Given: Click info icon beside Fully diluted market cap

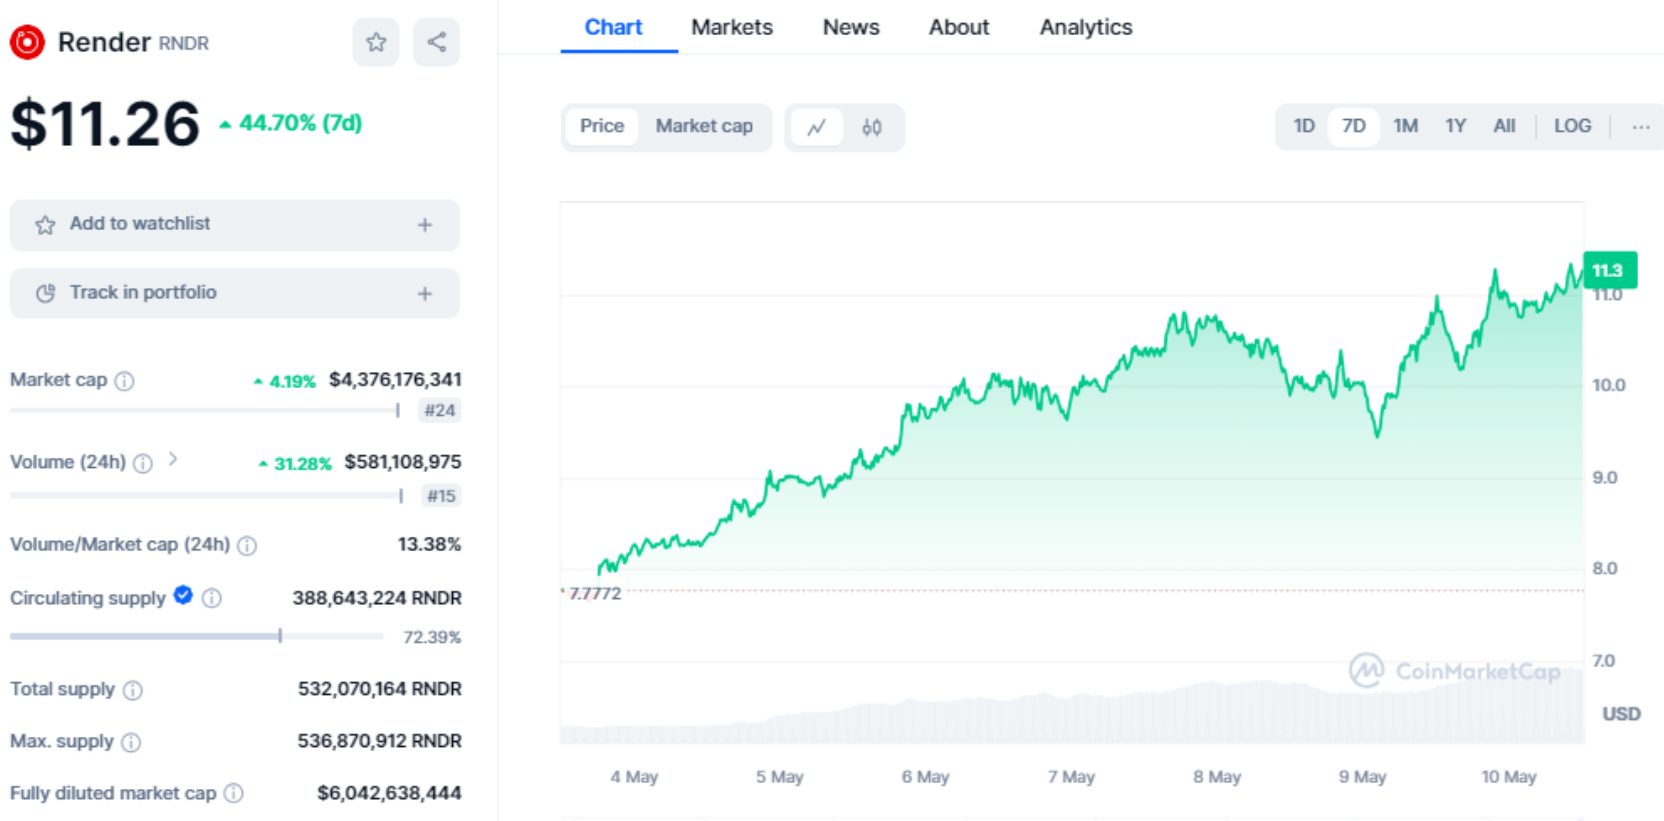Looking at the screenshot, I should tap(233, 793).
